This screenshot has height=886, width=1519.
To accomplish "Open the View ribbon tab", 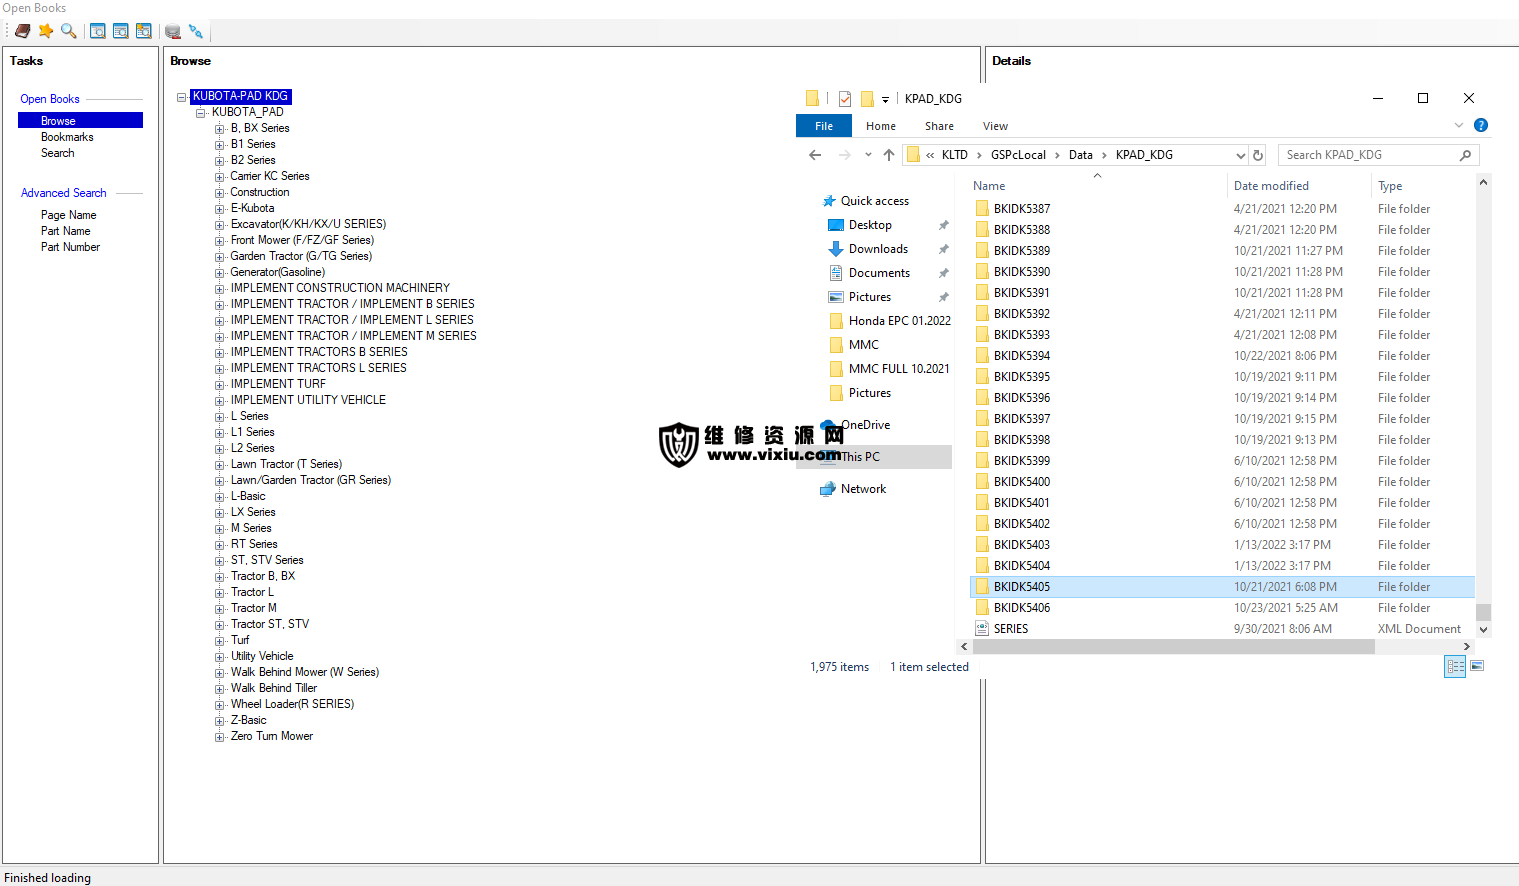I will [995, 126].
